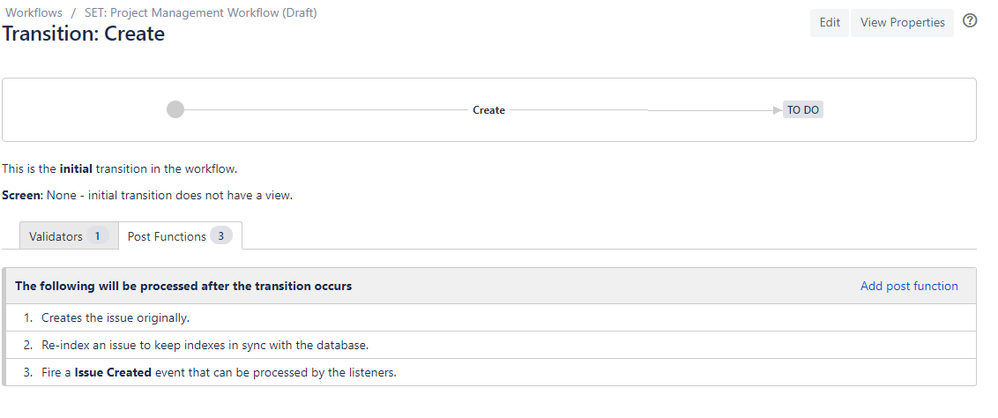The image size is (998, 418).
Task: Click the post functions panel header text
Action: point(183,286)
